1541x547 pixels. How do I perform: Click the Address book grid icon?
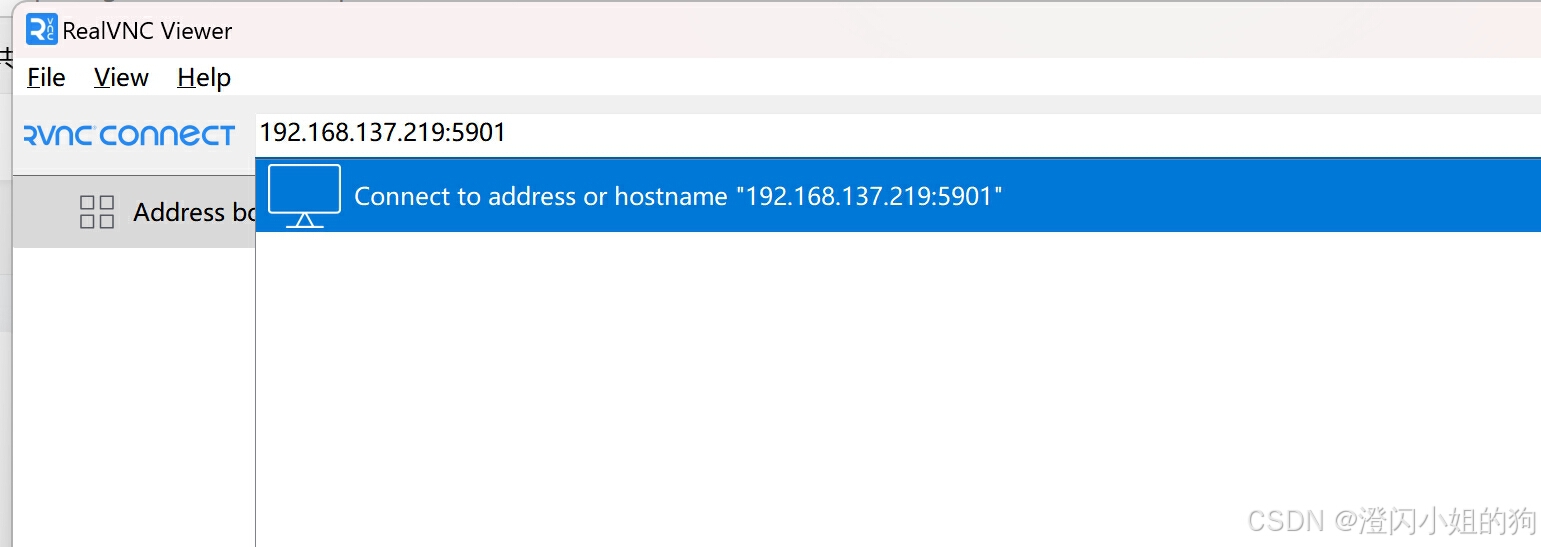pyautogui.click(x=97, y=212)
